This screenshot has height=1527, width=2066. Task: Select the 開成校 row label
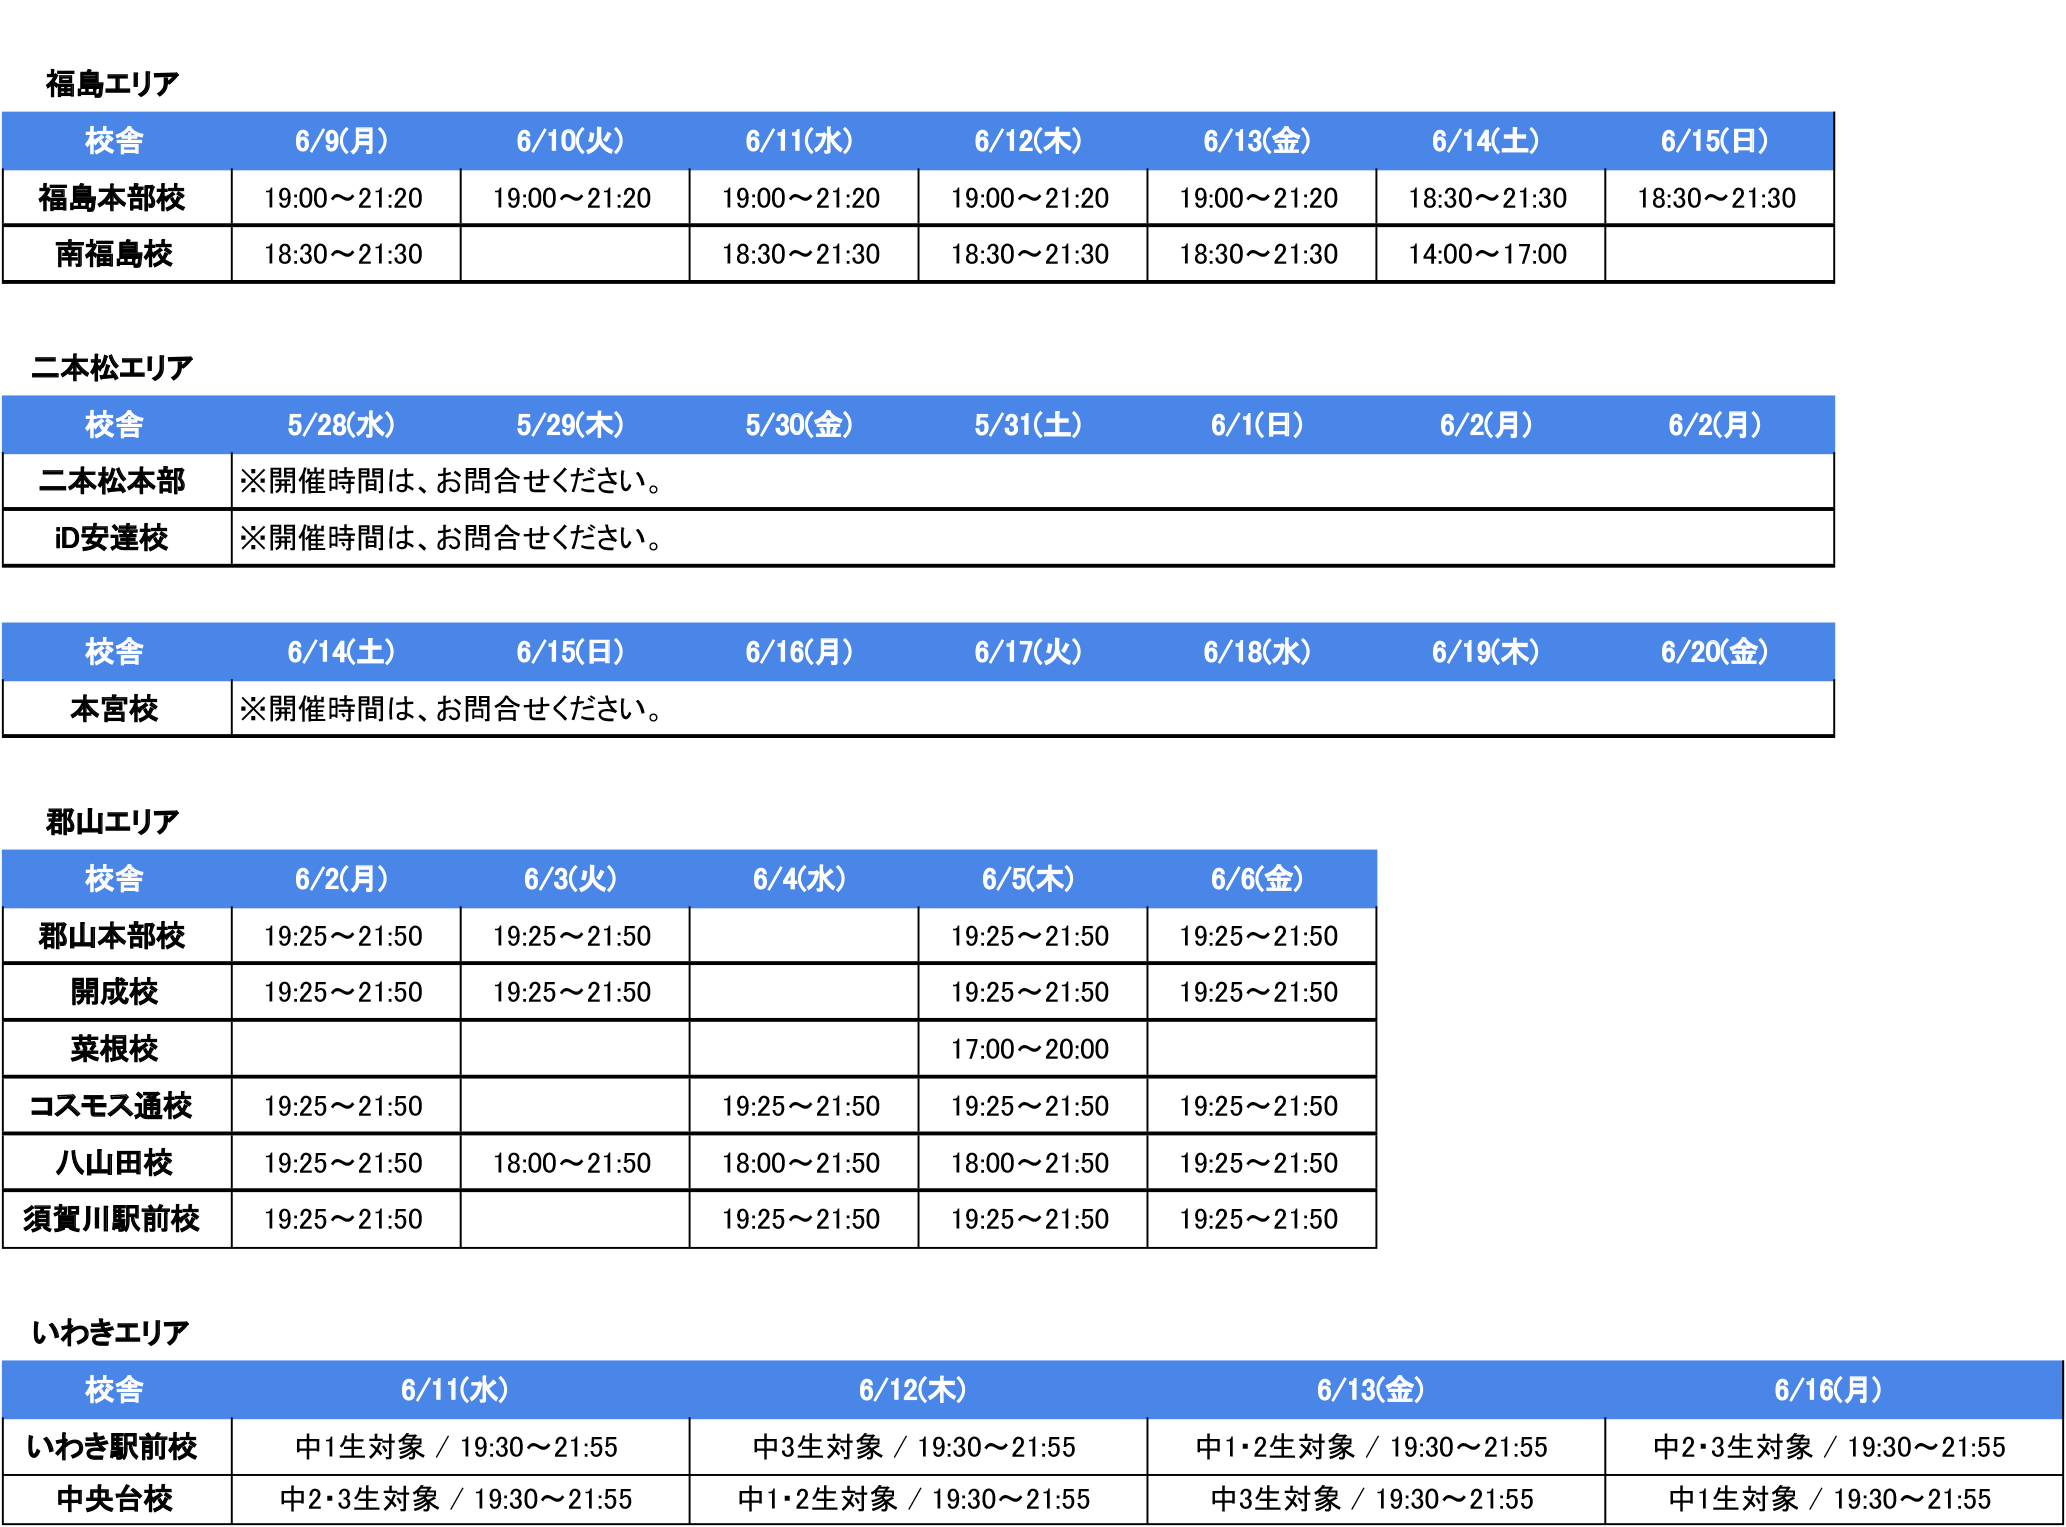click(x=114, y=992)
